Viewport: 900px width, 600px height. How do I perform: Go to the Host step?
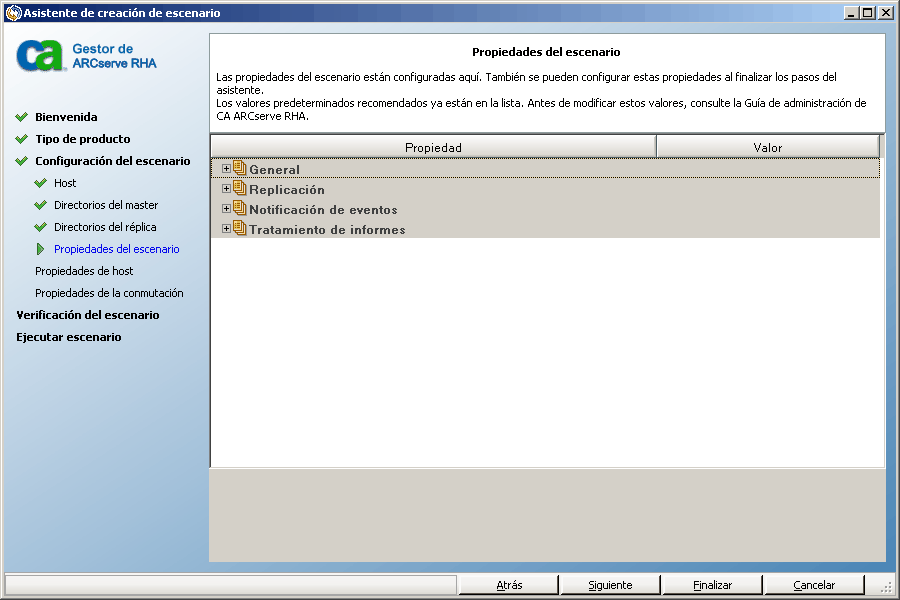tap(65, 183)
